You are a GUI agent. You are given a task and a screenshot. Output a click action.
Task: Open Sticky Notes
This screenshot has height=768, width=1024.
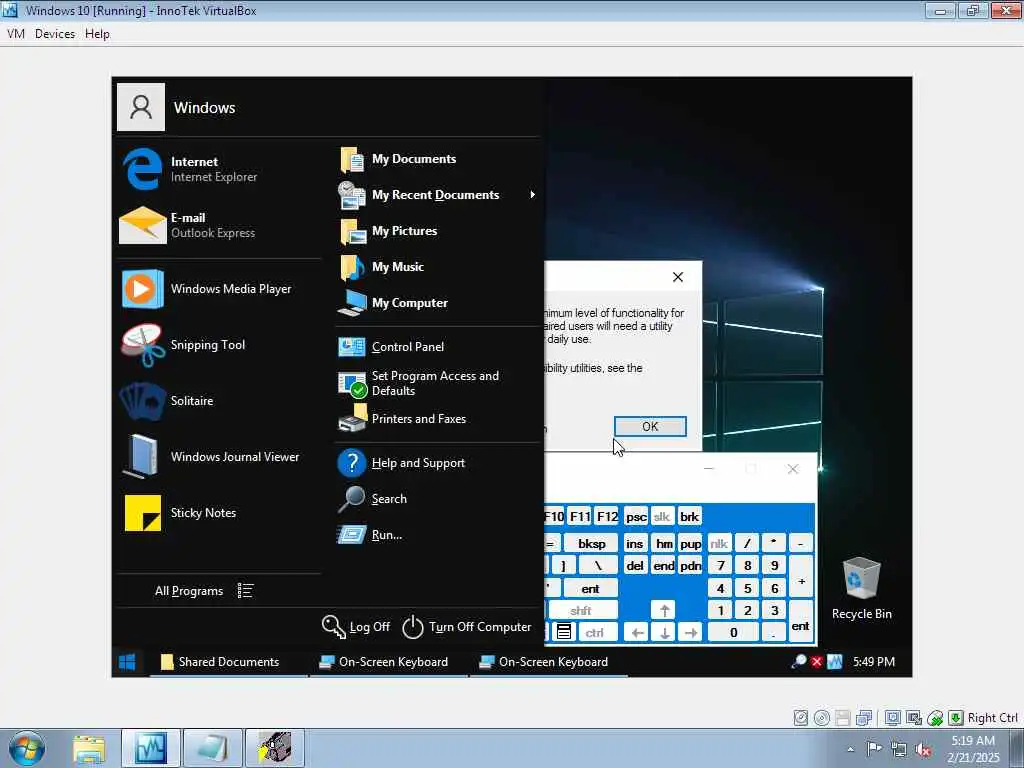pyautogui.click(x=219, y=513)
